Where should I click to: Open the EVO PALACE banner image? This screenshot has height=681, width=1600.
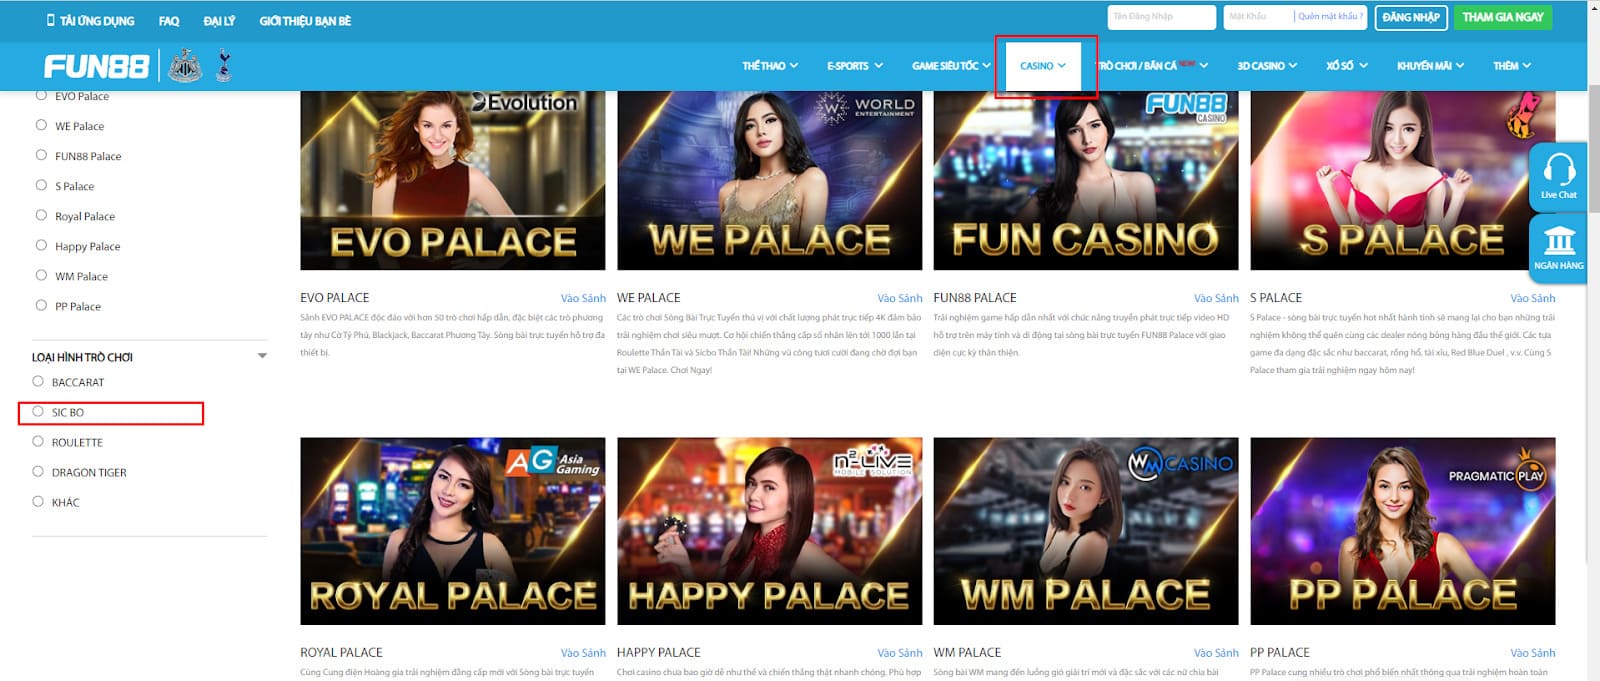[453, 180]
